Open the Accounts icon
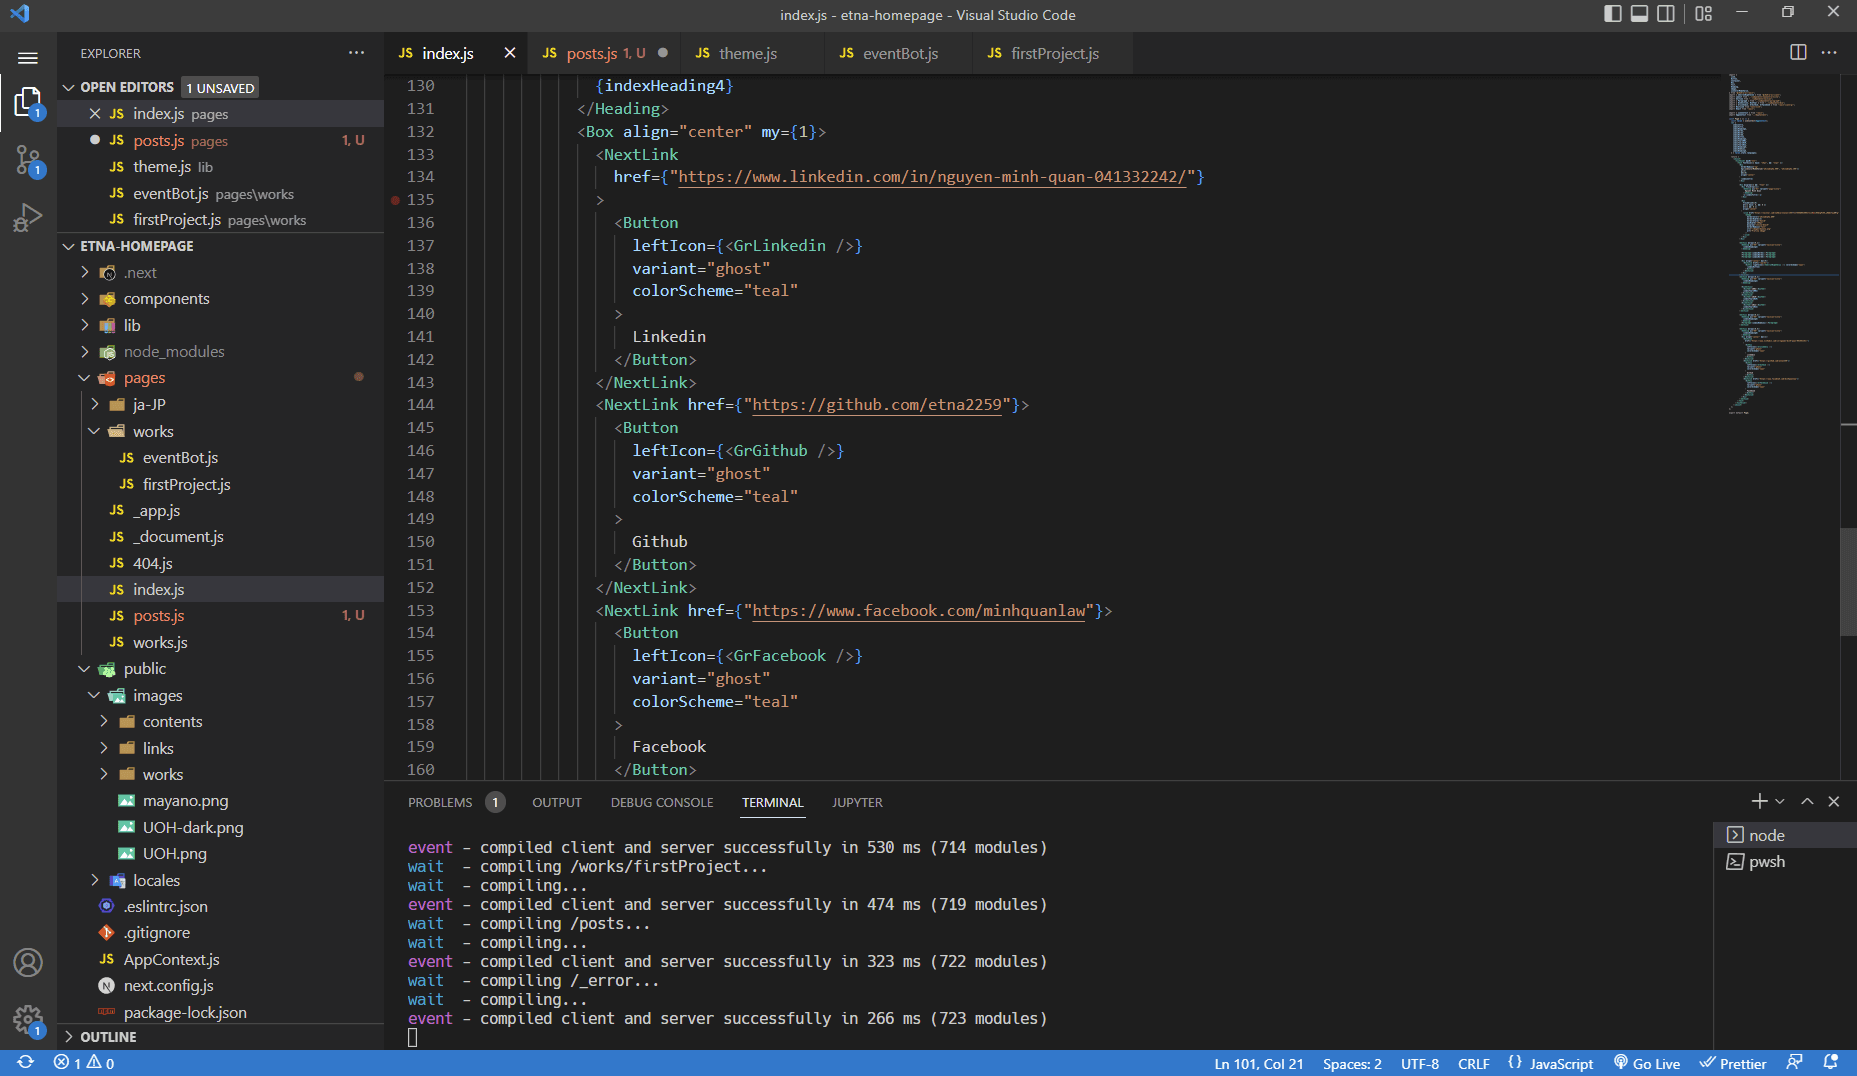Image resolution: width=1857 pixels, height=1076 pixels. (28, 963)
